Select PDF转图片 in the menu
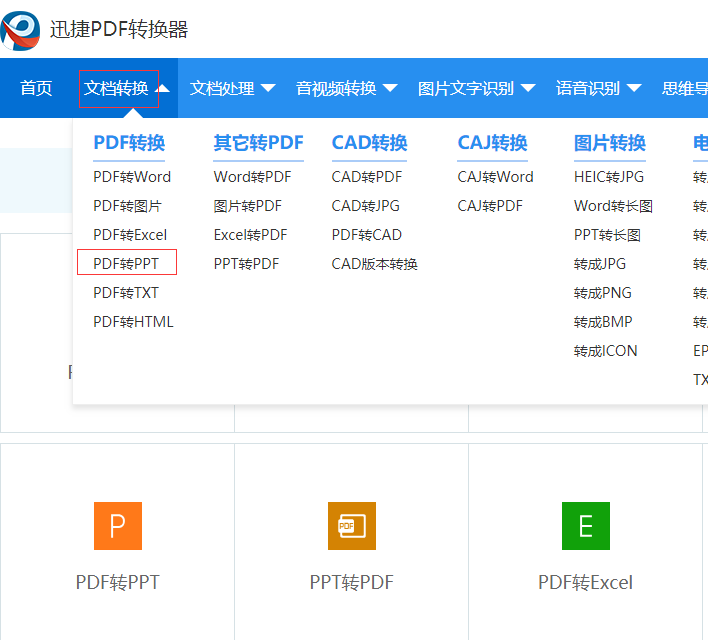708x640 pixels. pos(127,206)
